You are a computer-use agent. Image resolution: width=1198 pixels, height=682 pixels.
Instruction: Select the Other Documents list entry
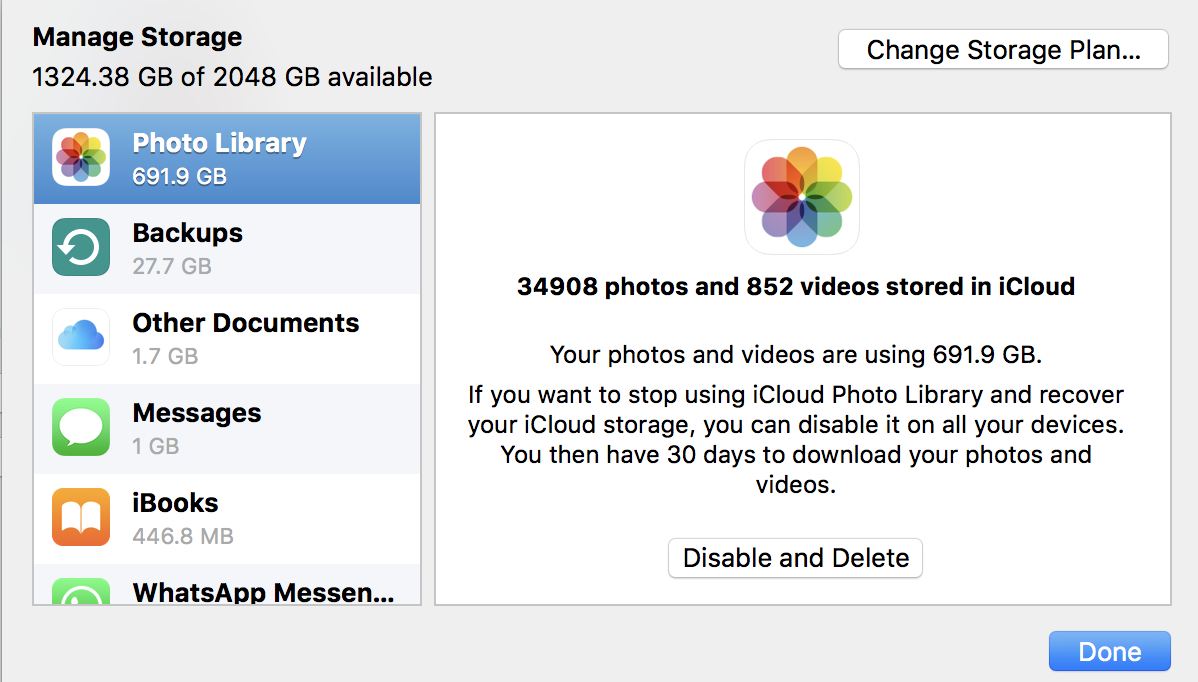pyautogui.click(x=227, y=339)
